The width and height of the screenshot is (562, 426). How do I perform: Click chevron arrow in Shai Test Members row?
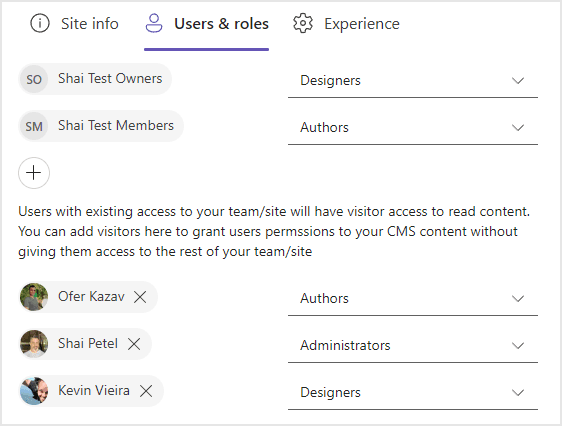pyautogui.click(x=518, y=128)
